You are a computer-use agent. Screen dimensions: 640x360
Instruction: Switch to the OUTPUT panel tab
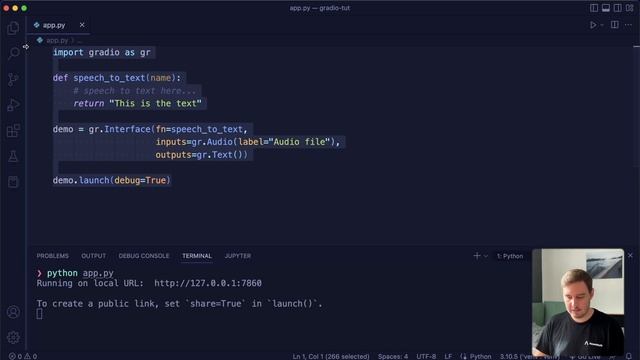tap(93, 256)
